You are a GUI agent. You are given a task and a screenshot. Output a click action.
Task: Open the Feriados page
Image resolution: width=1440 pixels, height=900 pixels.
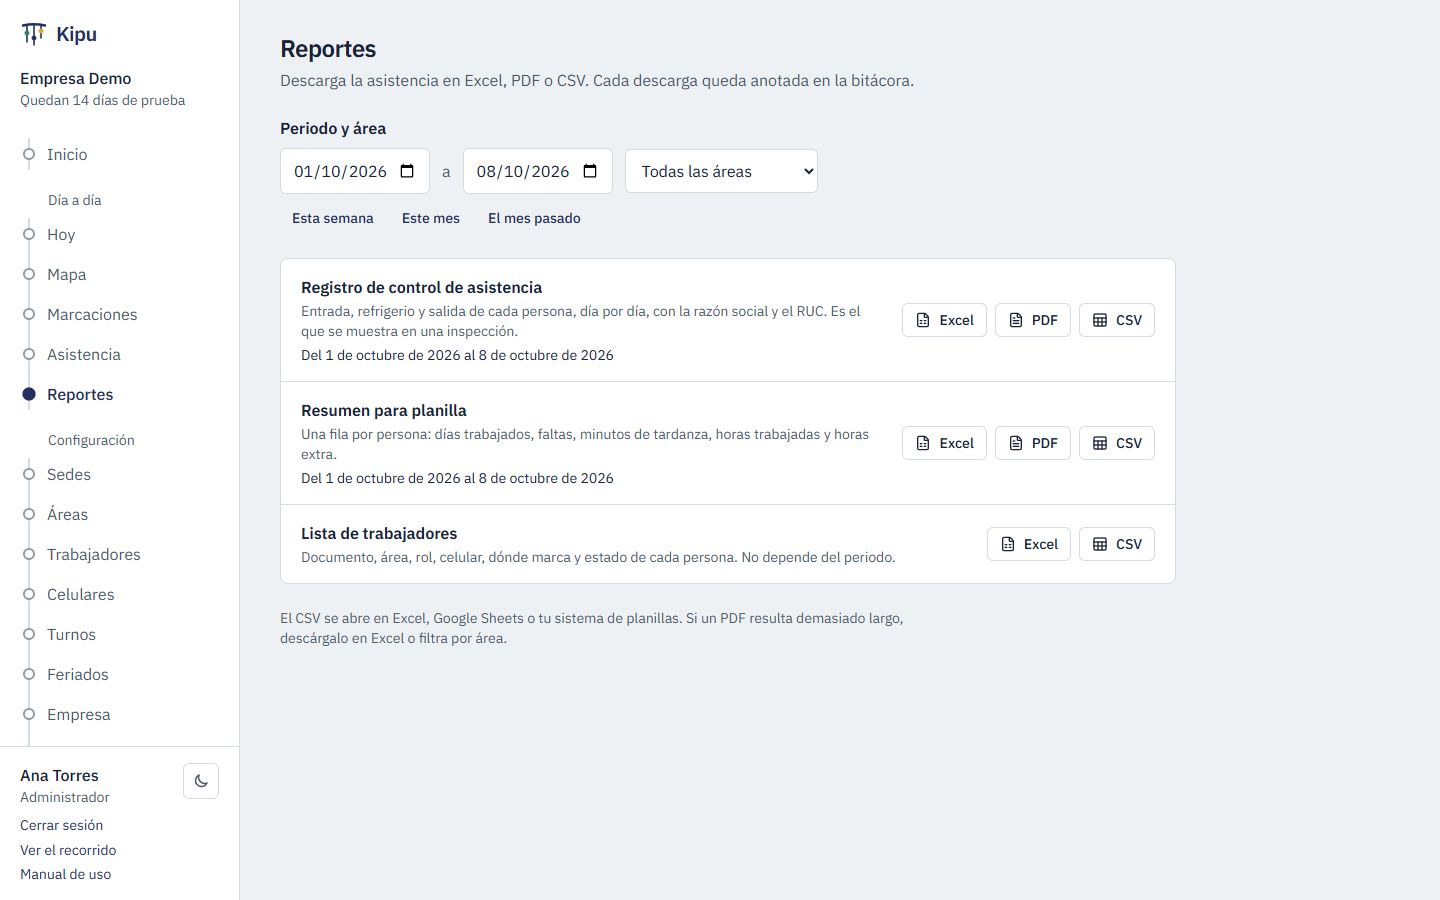pyautogui.click(x=78, y=674)
